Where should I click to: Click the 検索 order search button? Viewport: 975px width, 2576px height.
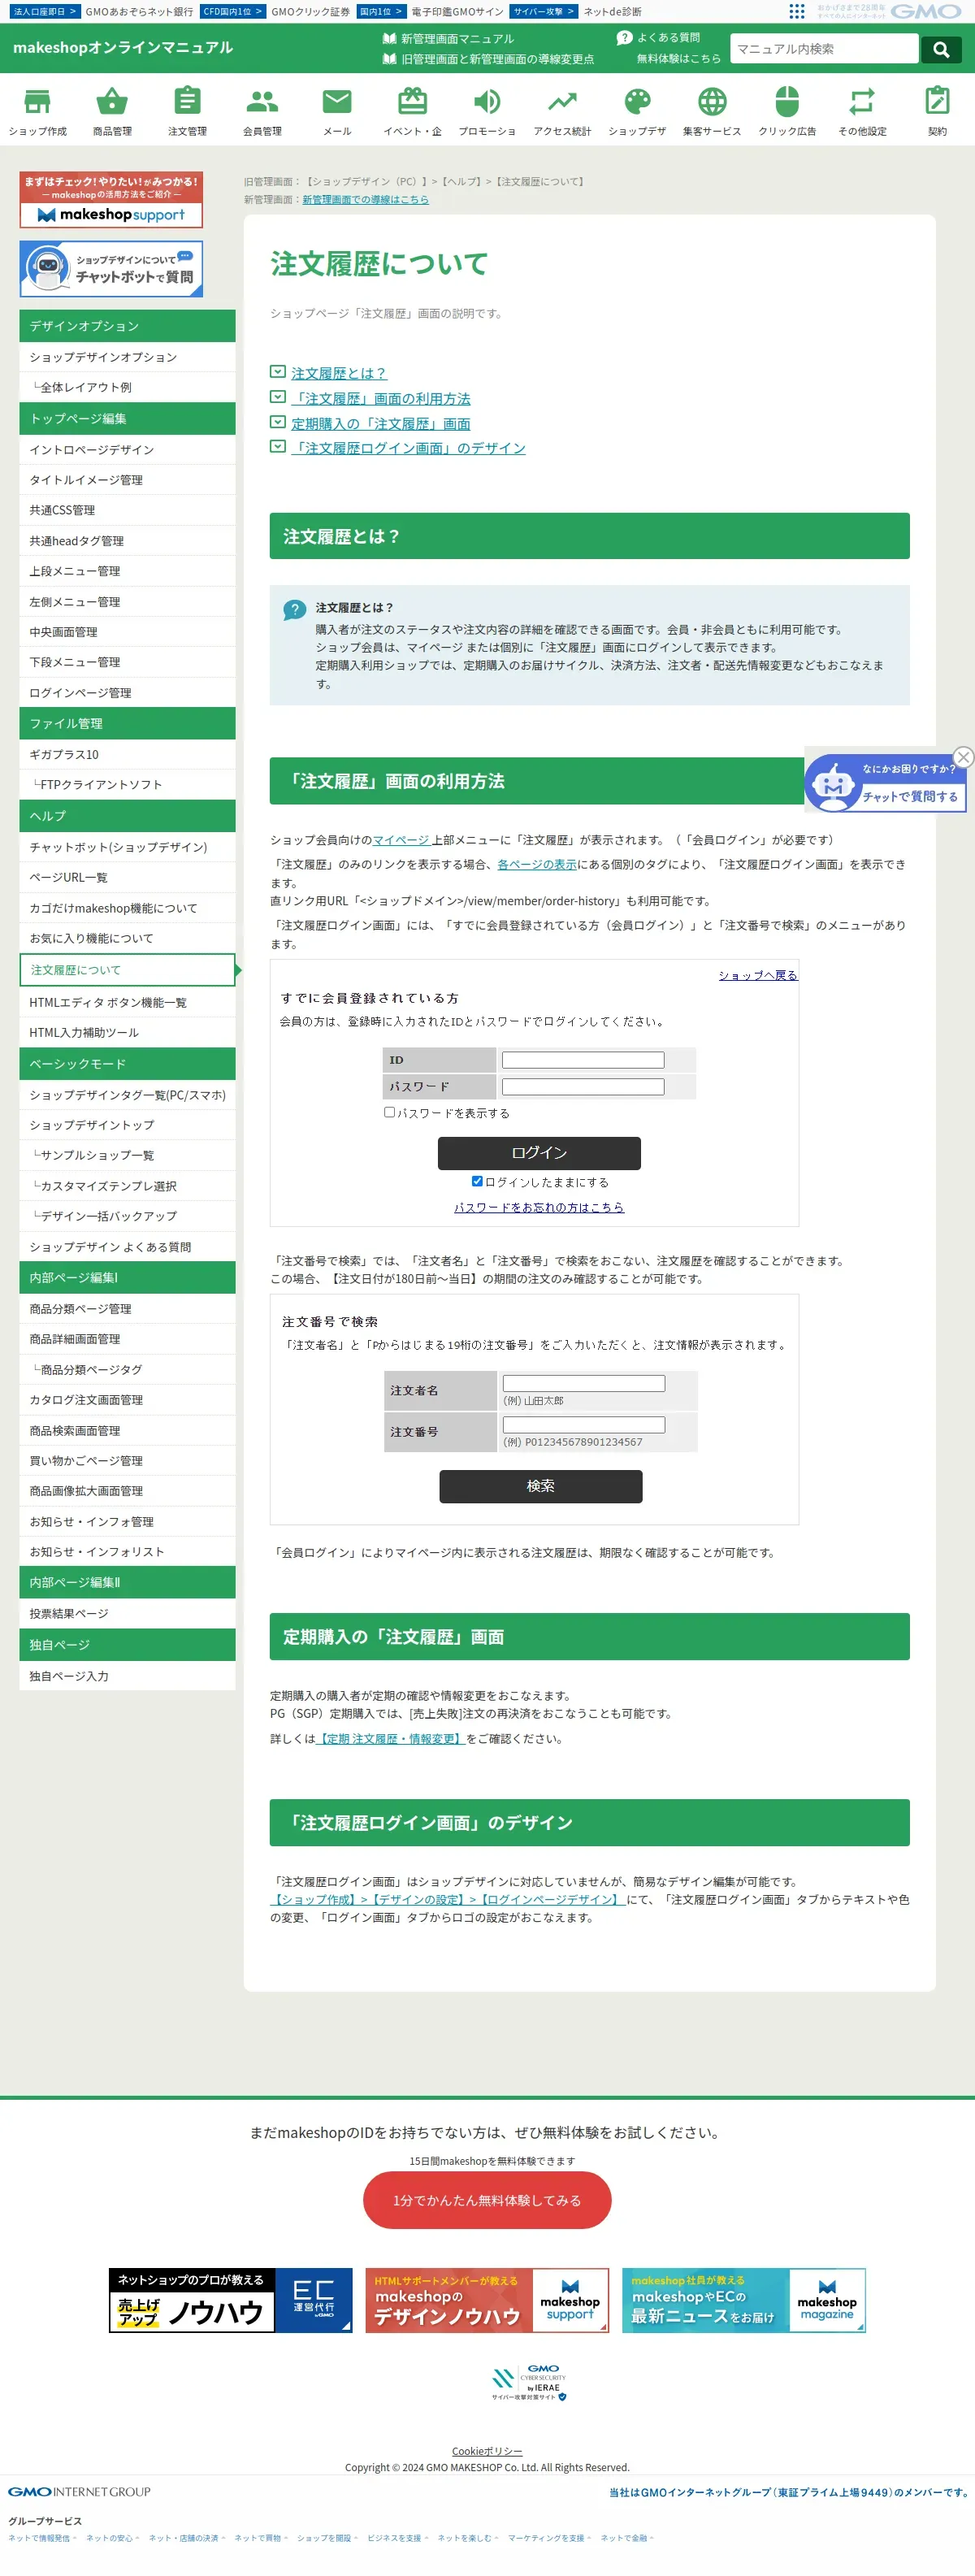pyautogui.click(x=540, y=1486)
